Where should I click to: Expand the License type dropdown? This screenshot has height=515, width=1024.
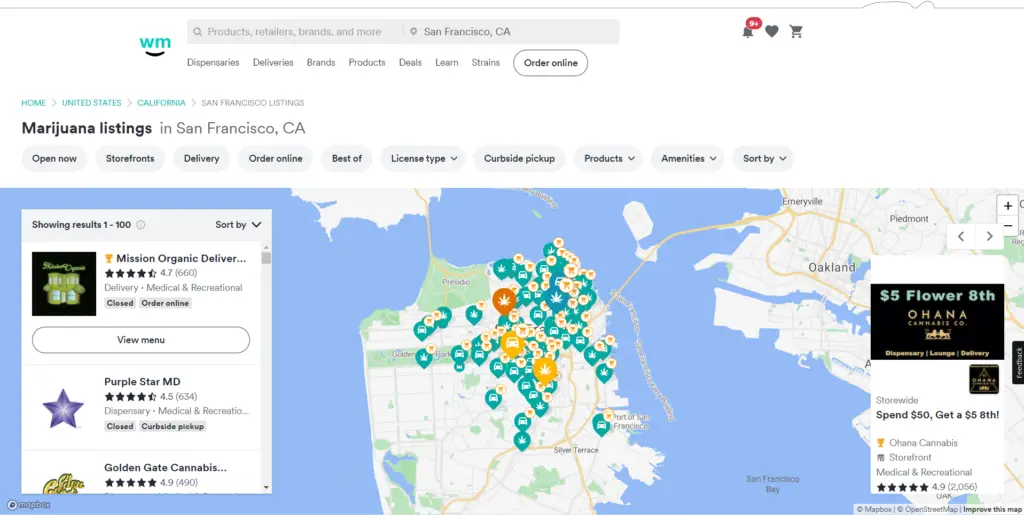coord(423,159)
